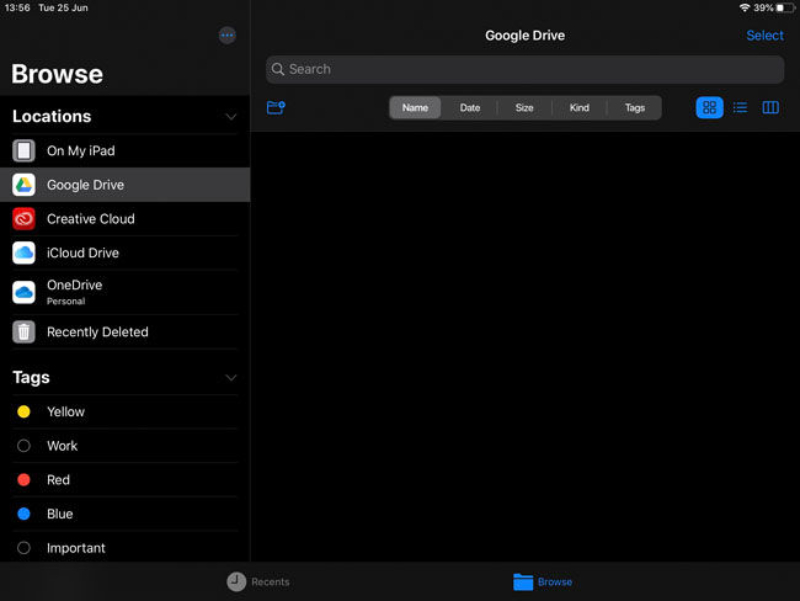The image size is (800, 601).
Task: Collapse the Tags section chevron
Action: [231, 378]
